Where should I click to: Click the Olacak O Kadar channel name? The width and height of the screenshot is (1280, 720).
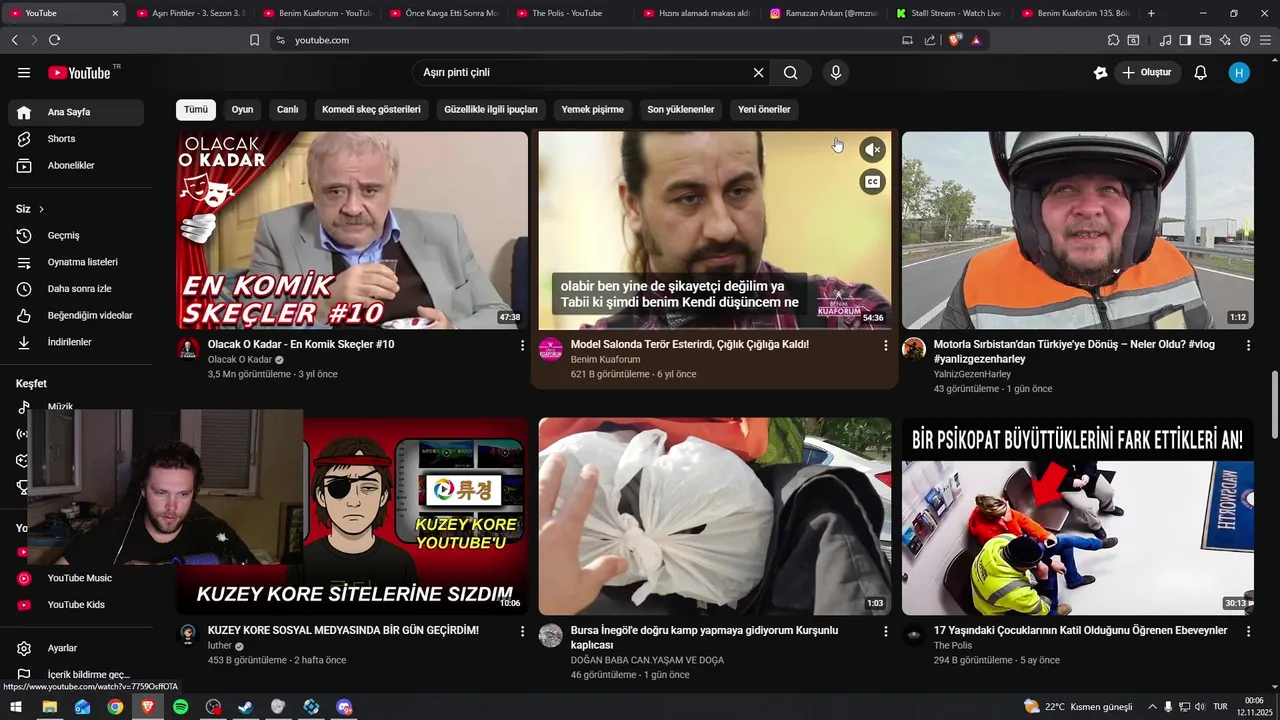point(240,360)
